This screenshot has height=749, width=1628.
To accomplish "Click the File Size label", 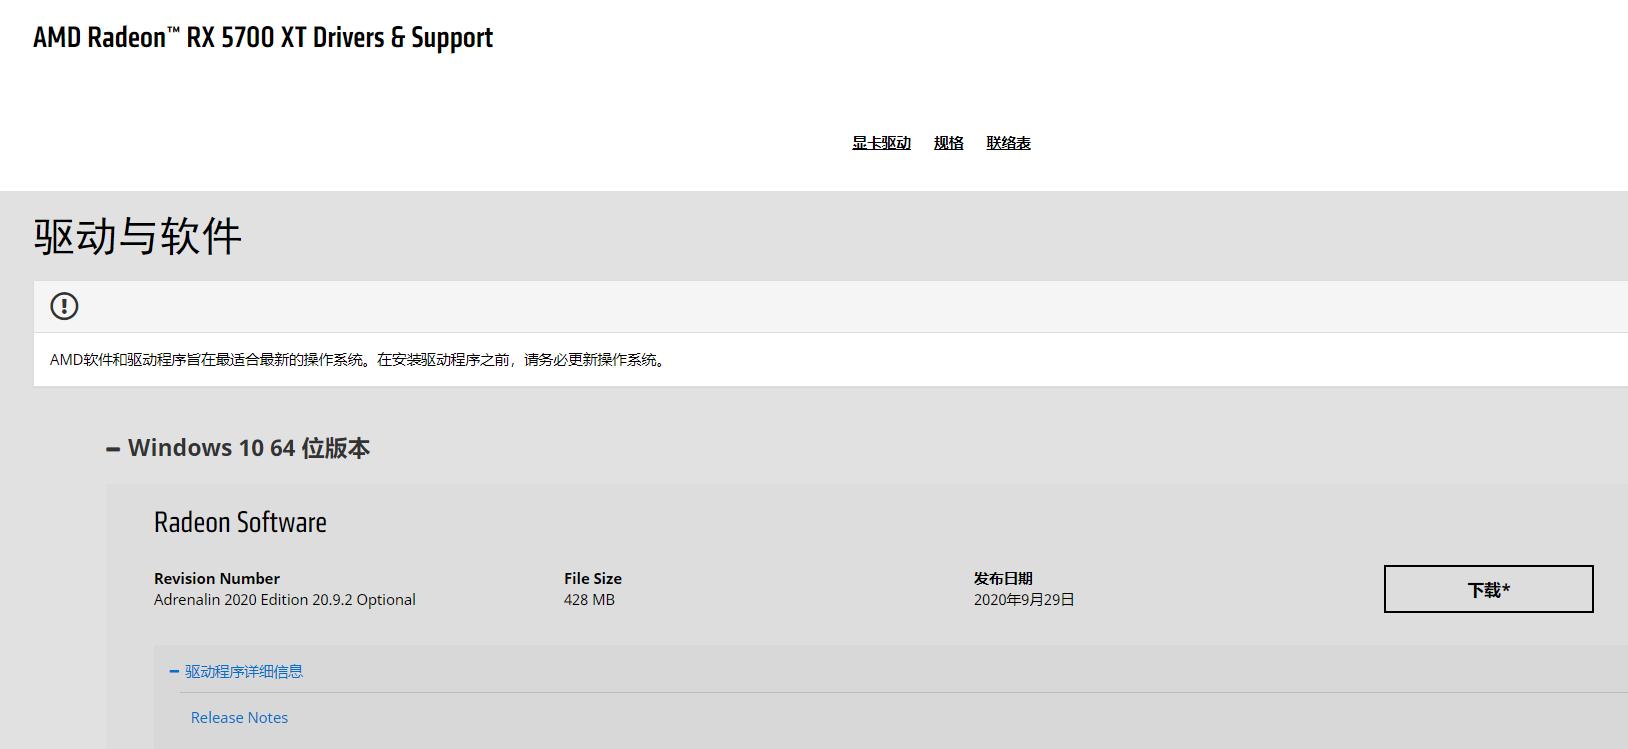I will (593, 578).
